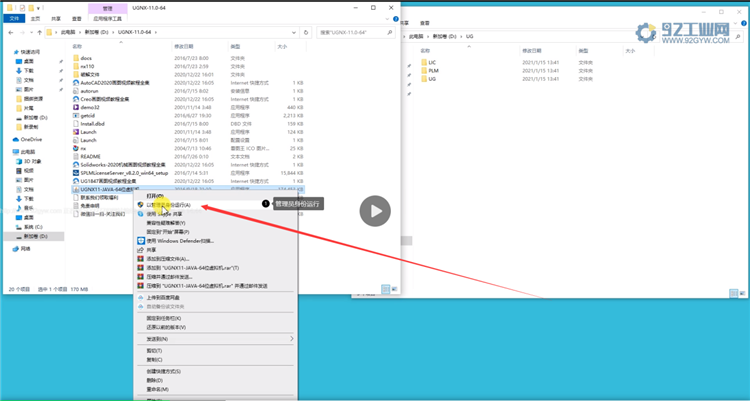Click large icons view toggle in front window

[394, 290]
